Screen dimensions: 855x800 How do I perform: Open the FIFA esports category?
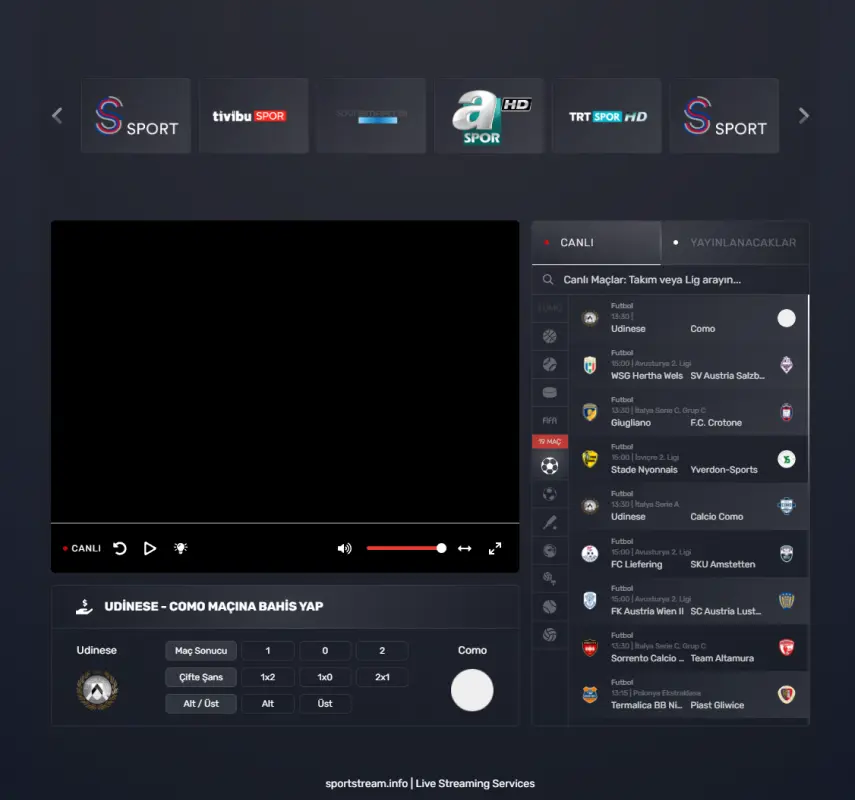click(550, 420)
